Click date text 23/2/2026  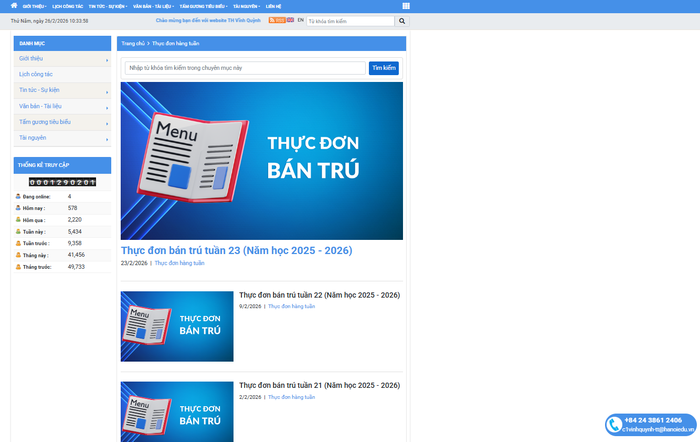click(134, 263)
